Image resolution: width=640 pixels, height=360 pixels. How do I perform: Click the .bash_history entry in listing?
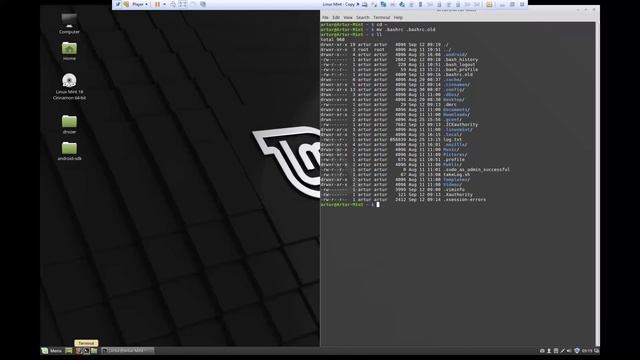[x=461, y=60]
